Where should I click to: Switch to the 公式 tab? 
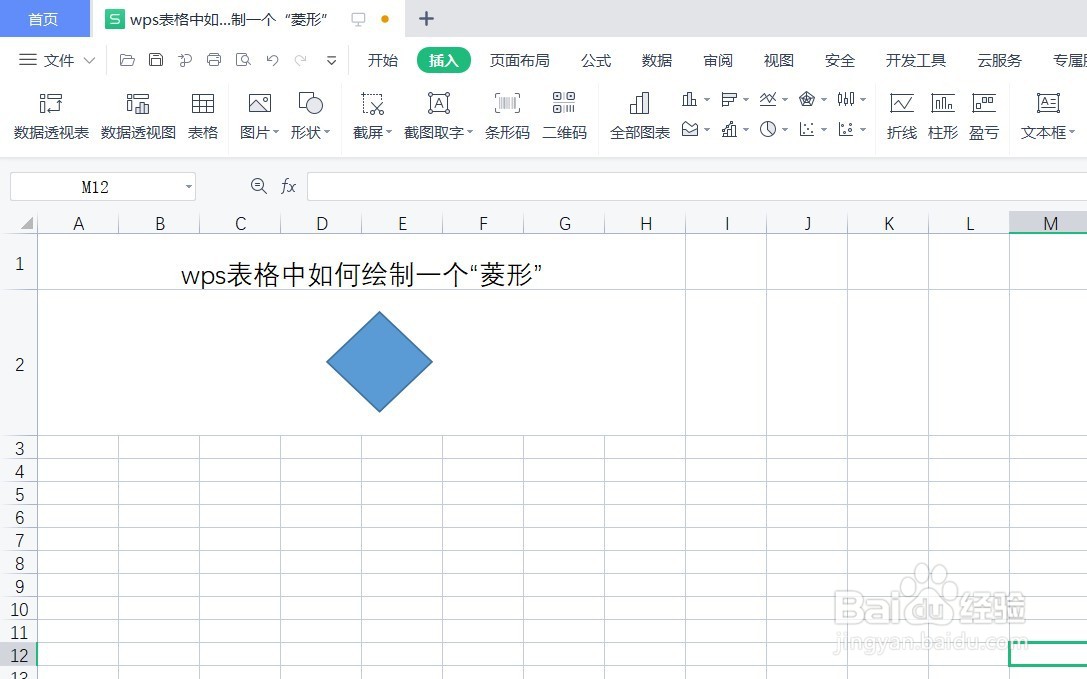[x=596, y=60]
